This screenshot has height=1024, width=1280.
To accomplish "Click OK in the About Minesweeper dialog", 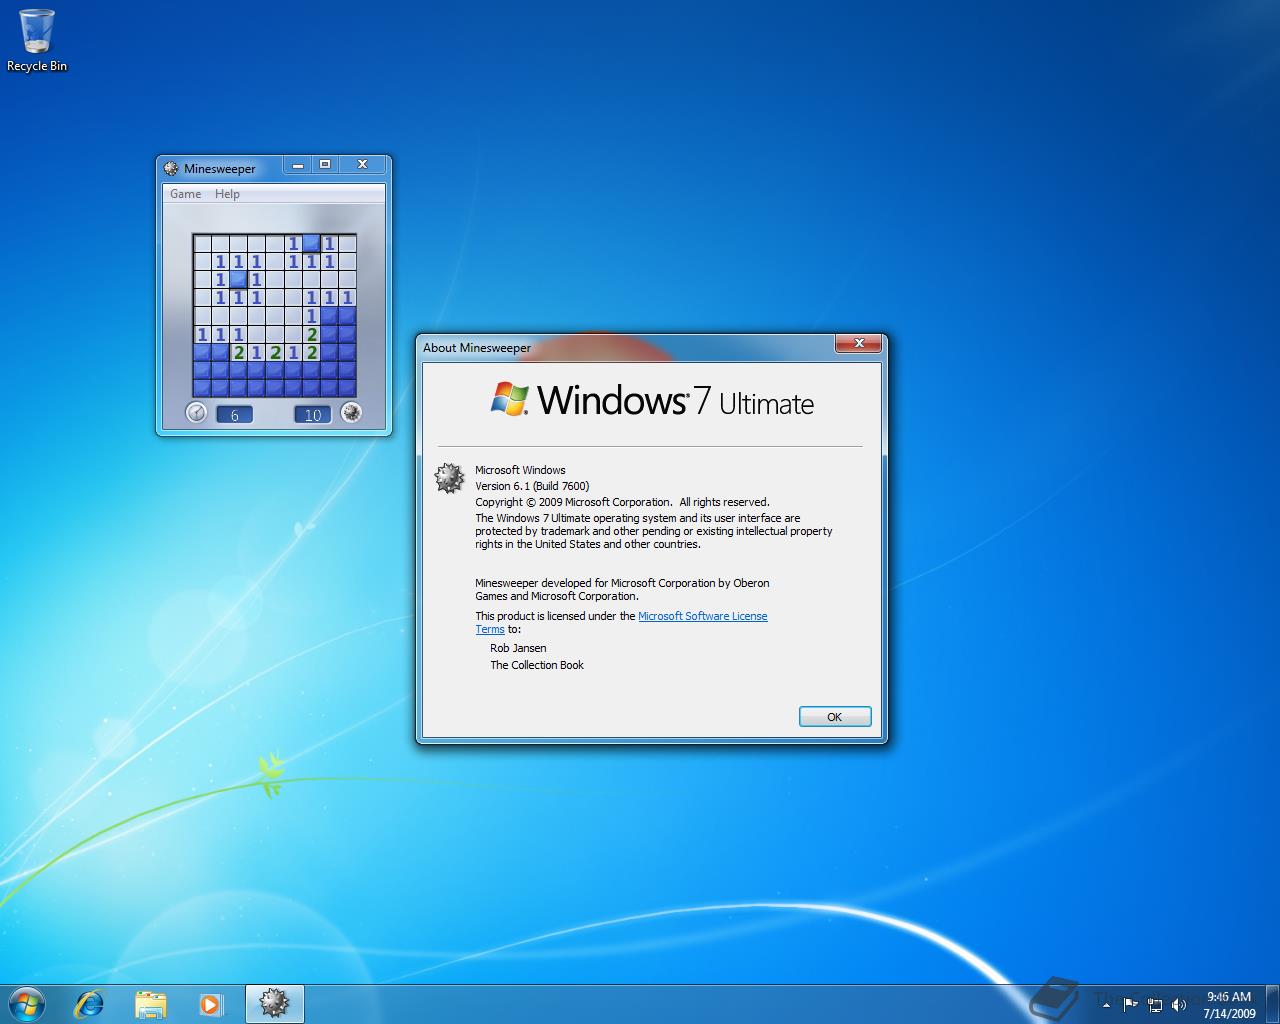I will (835, 717).
